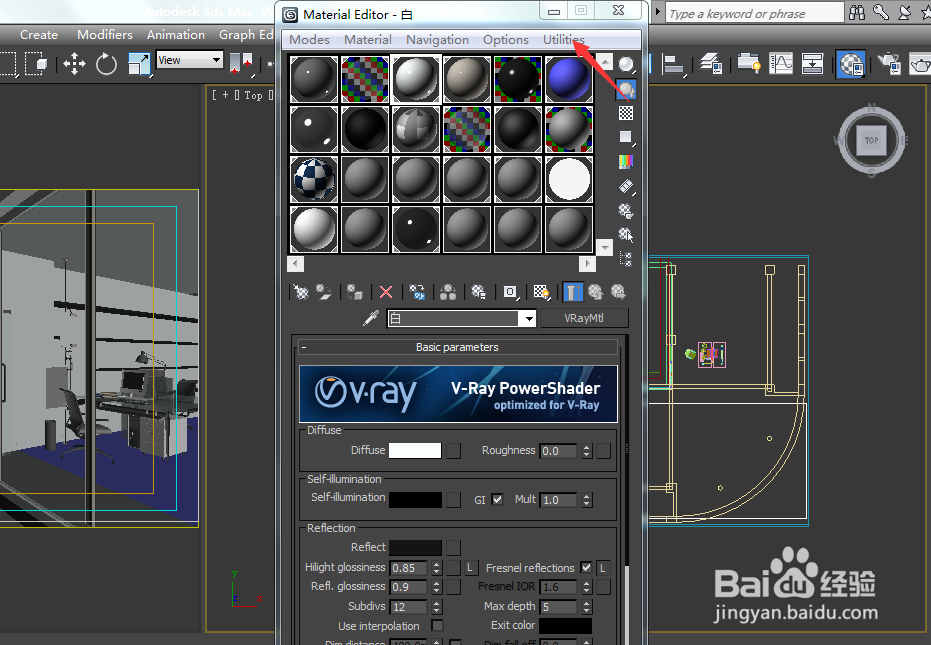
Task: Select the Rotate tool in main toolbar
Action: coord(106,64)
